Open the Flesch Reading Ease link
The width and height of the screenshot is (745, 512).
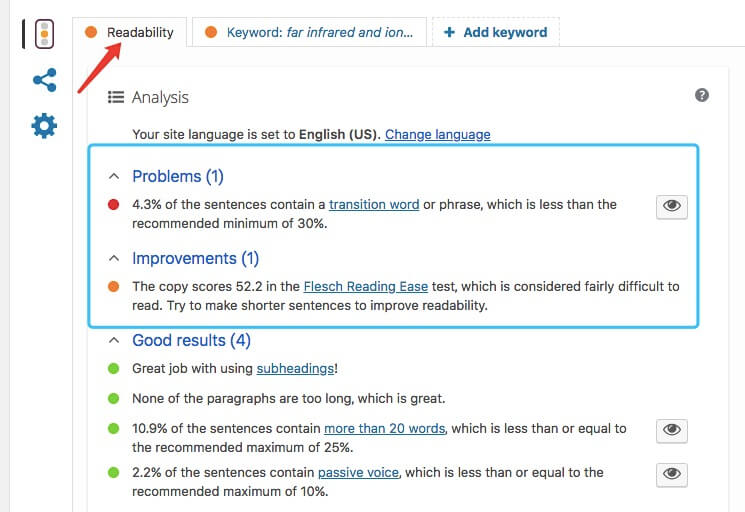(366, 286)
